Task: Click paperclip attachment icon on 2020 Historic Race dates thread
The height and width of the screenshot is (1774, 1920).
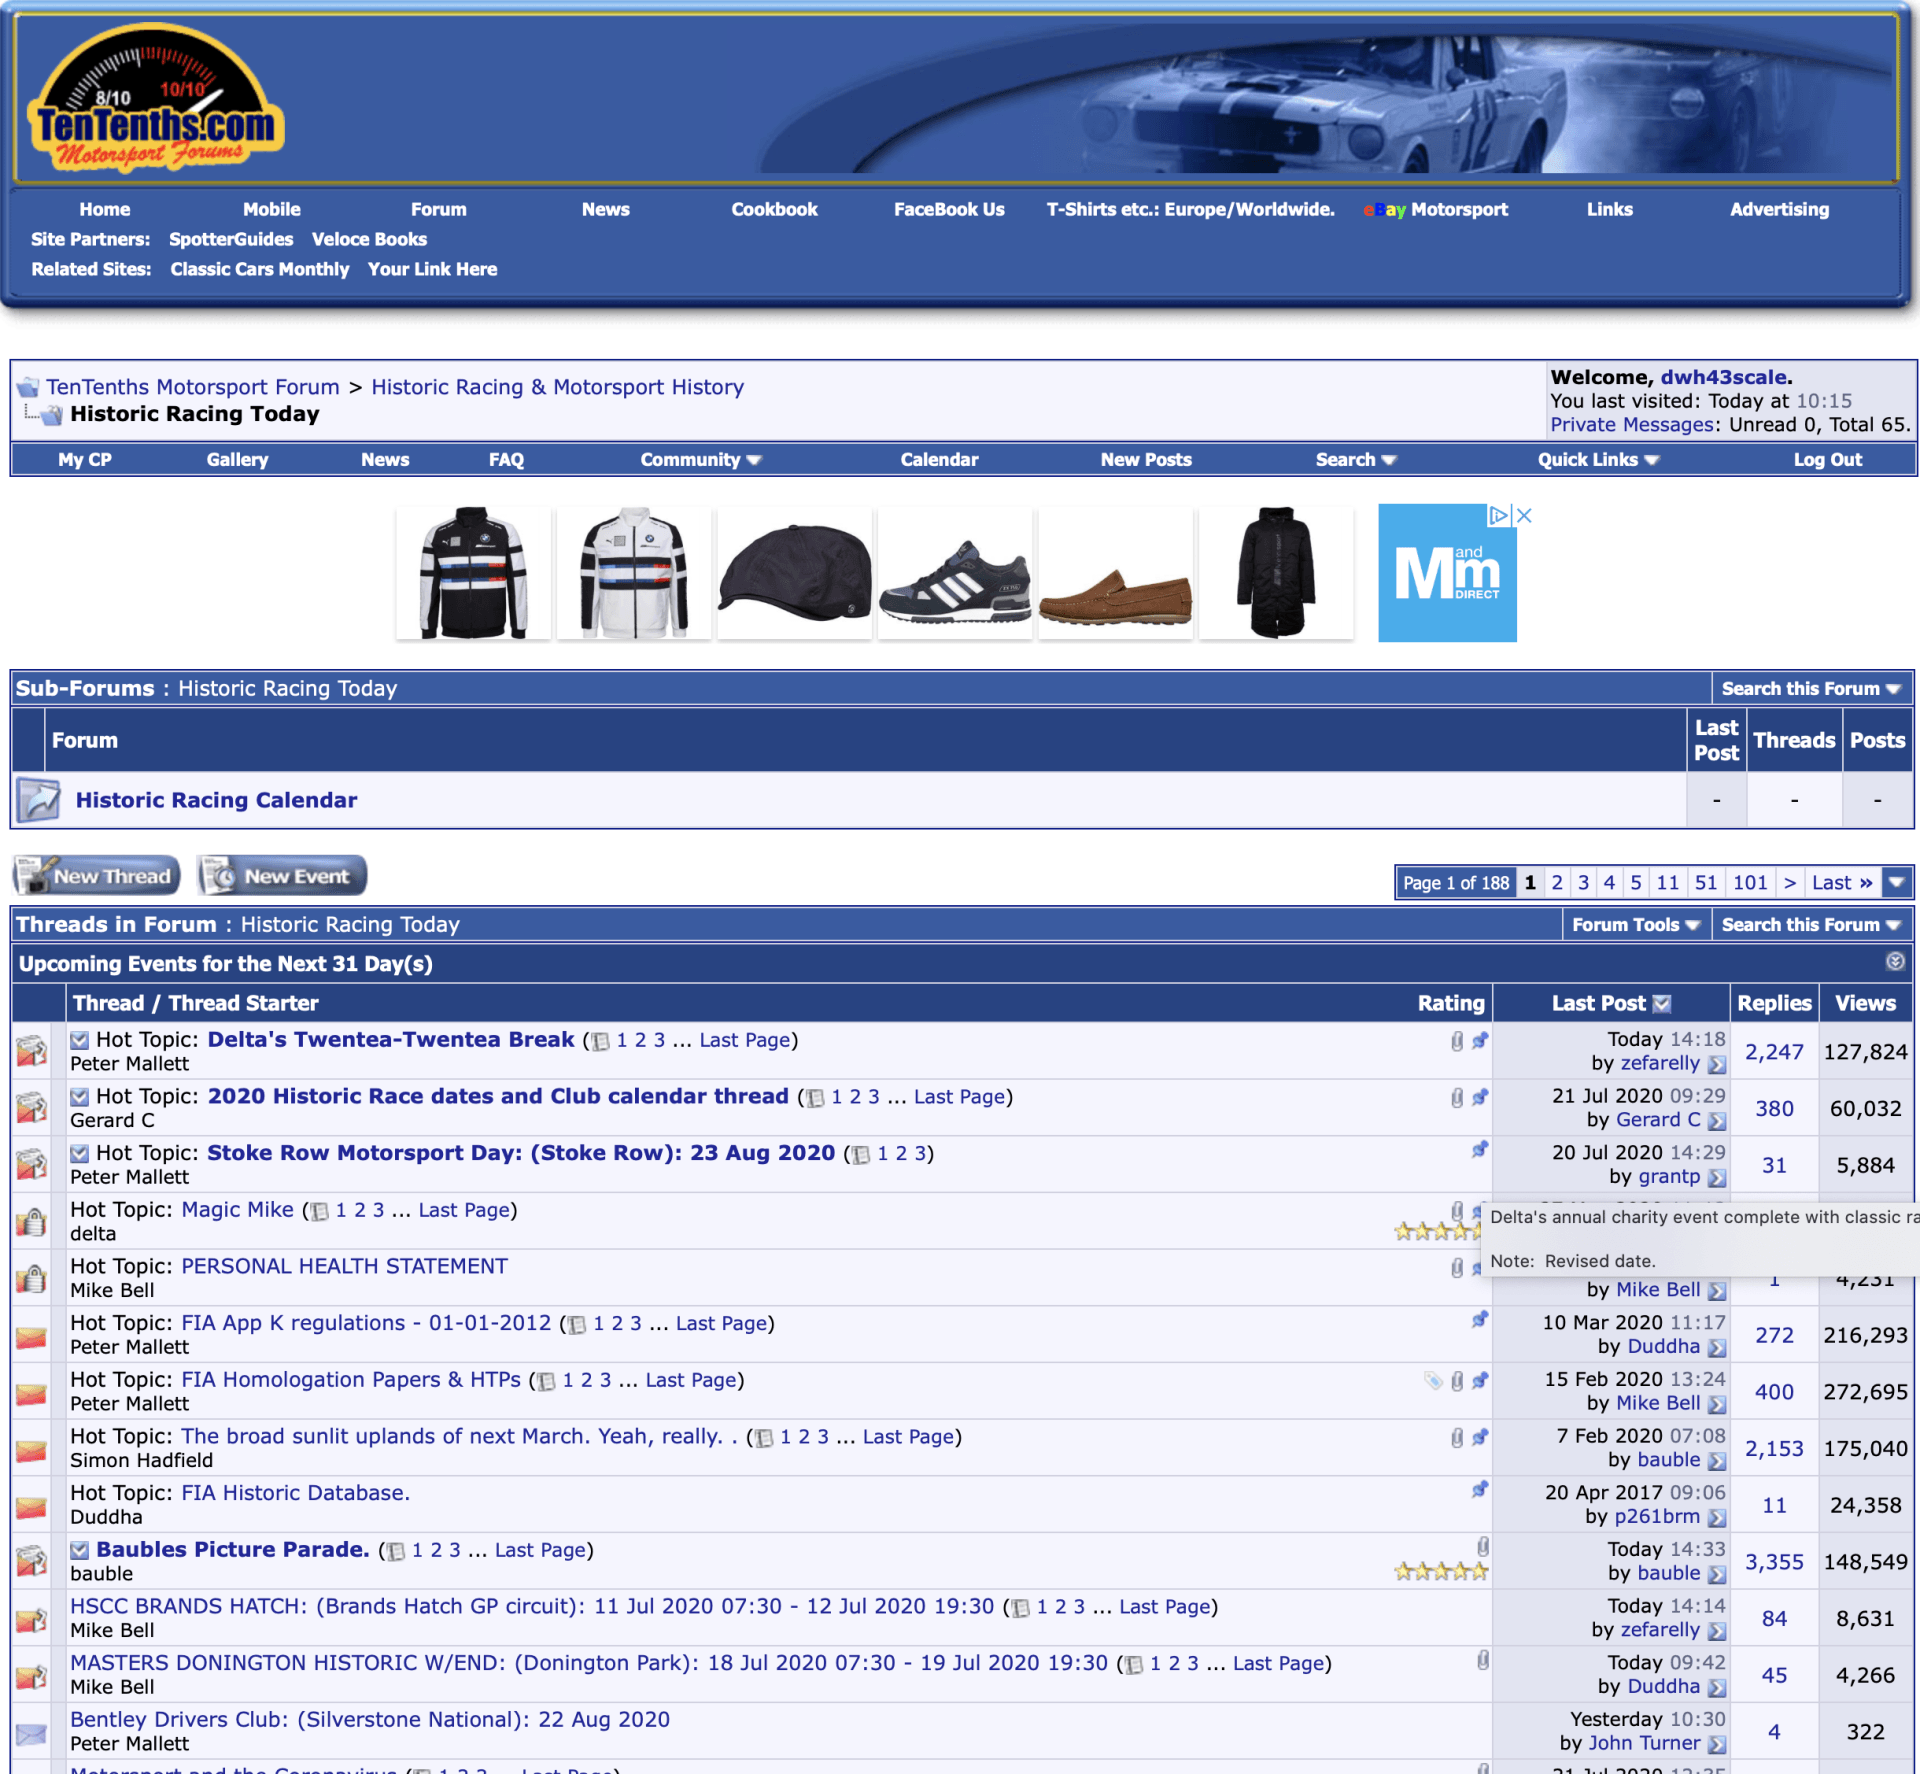Action: 1457,1098
